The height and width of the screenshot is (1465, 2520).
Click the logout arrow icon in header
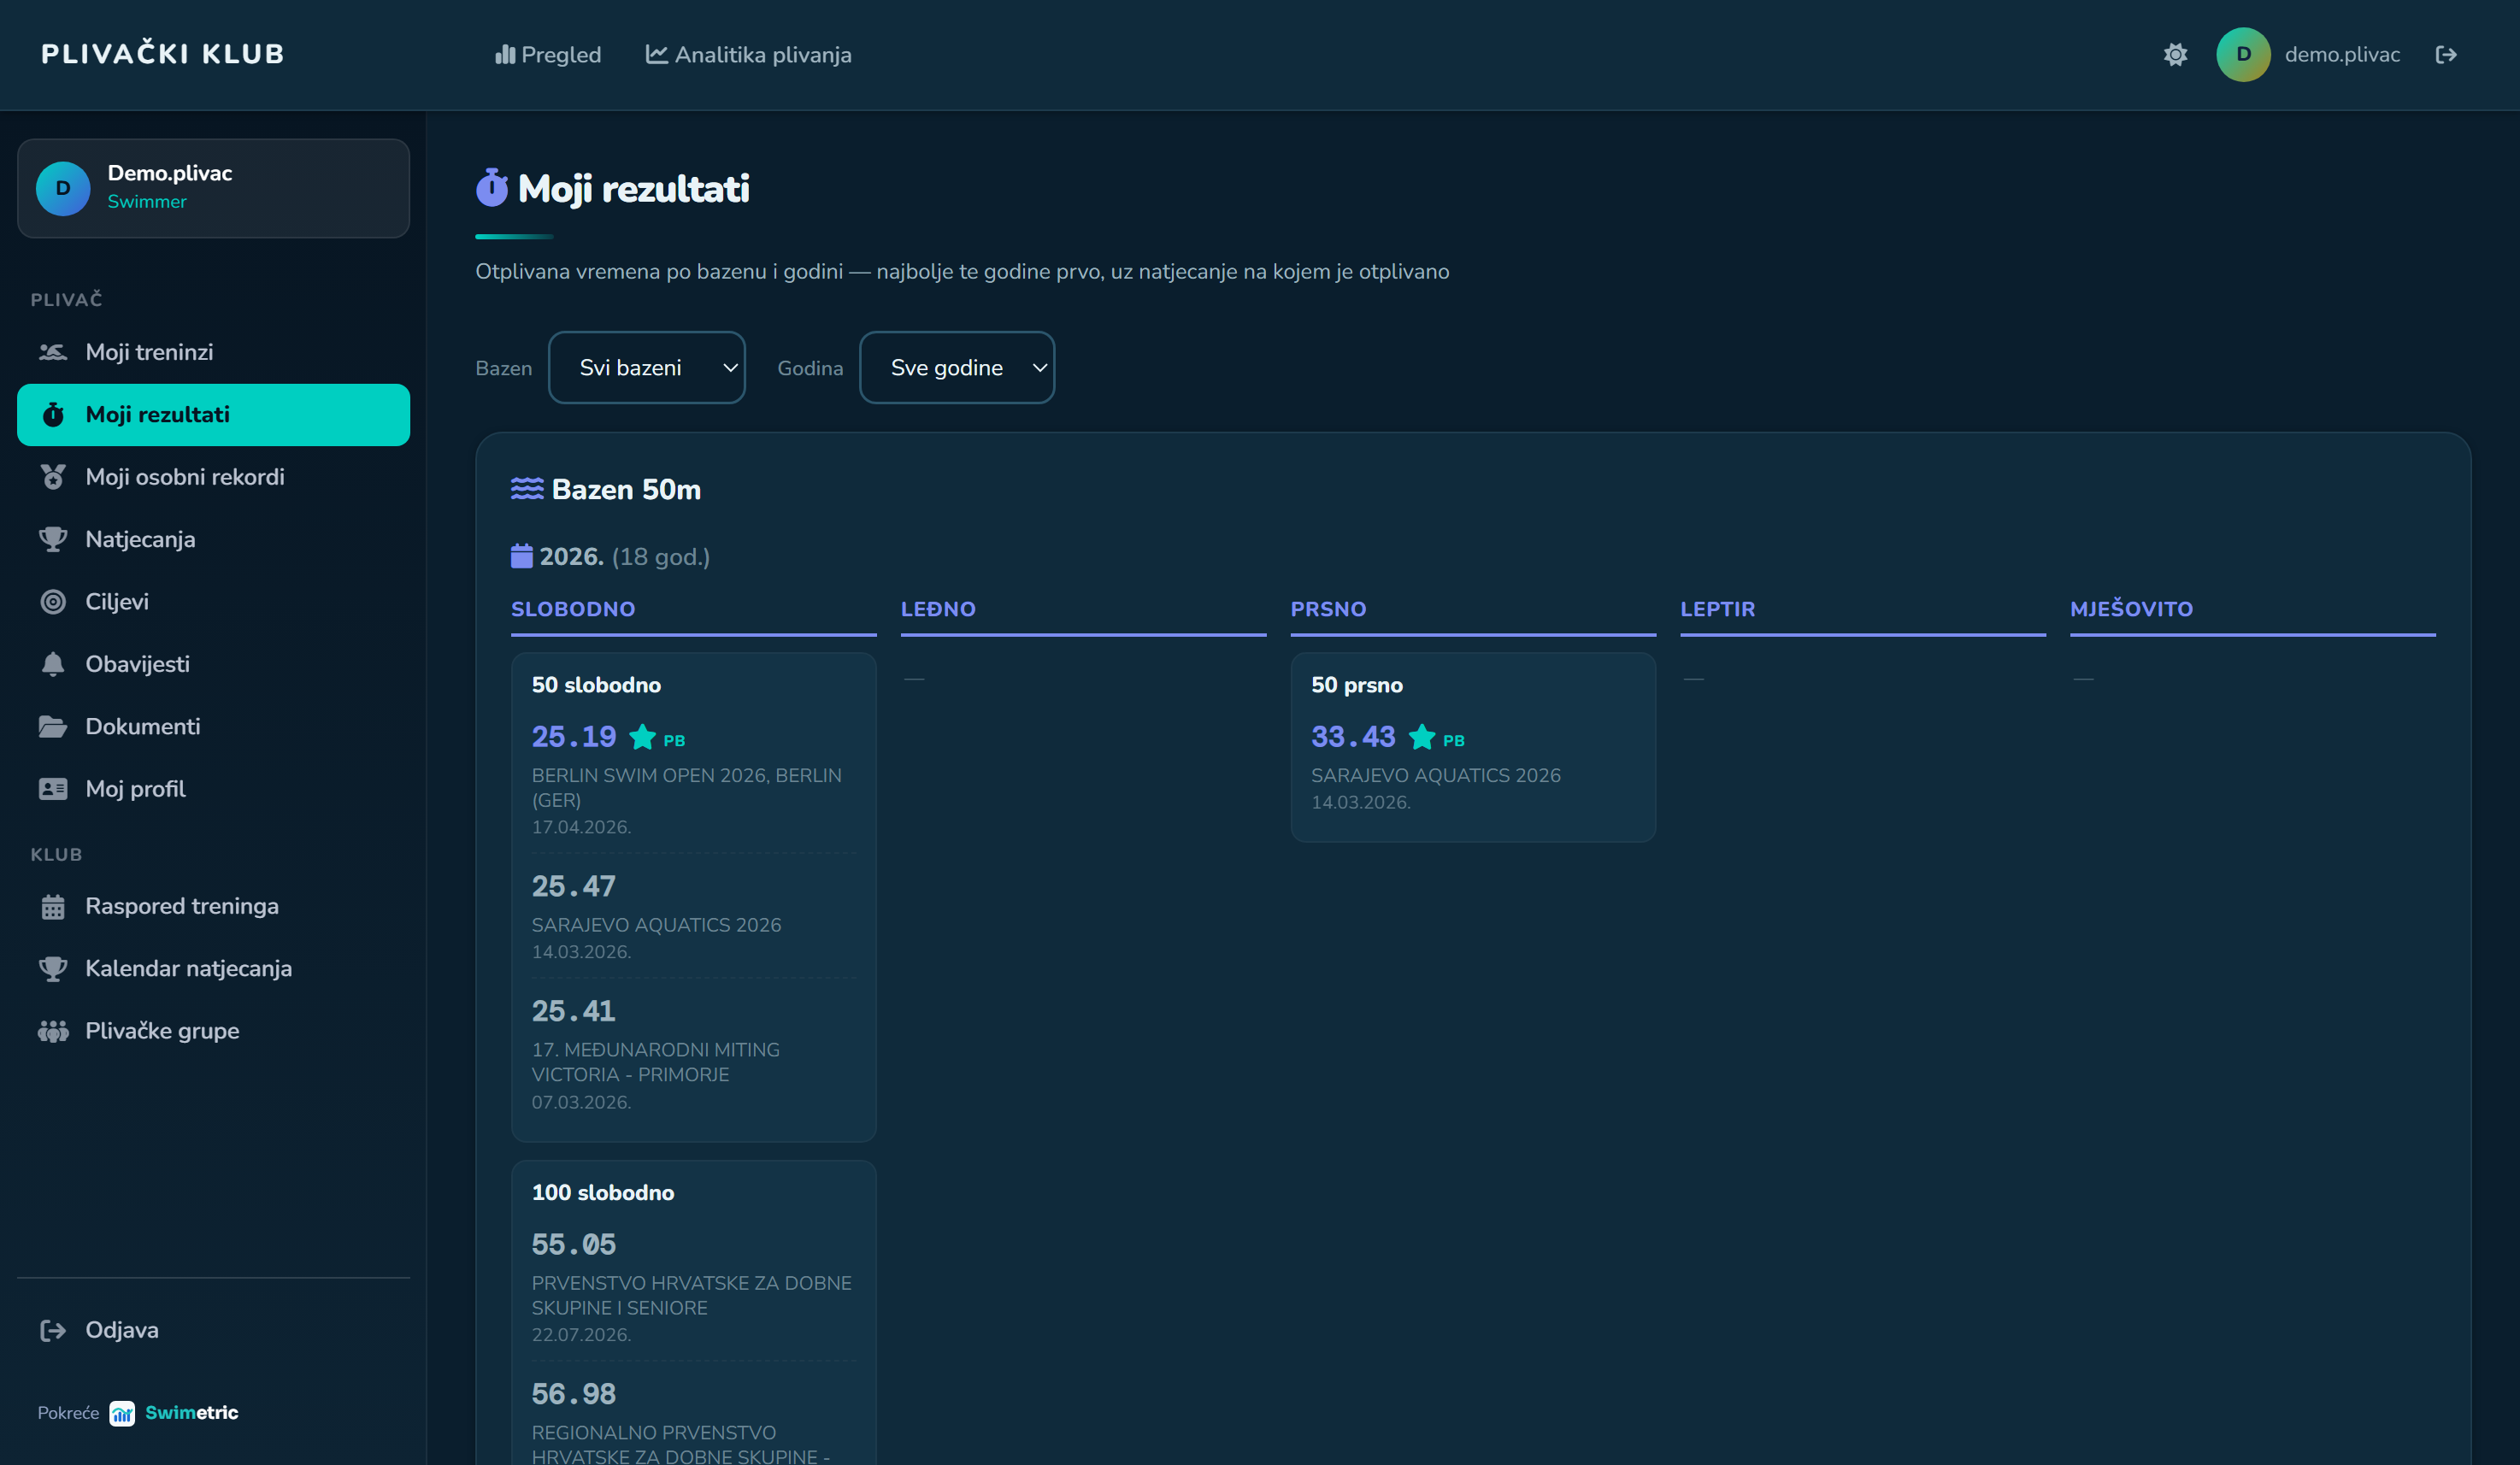(2446, 54)
